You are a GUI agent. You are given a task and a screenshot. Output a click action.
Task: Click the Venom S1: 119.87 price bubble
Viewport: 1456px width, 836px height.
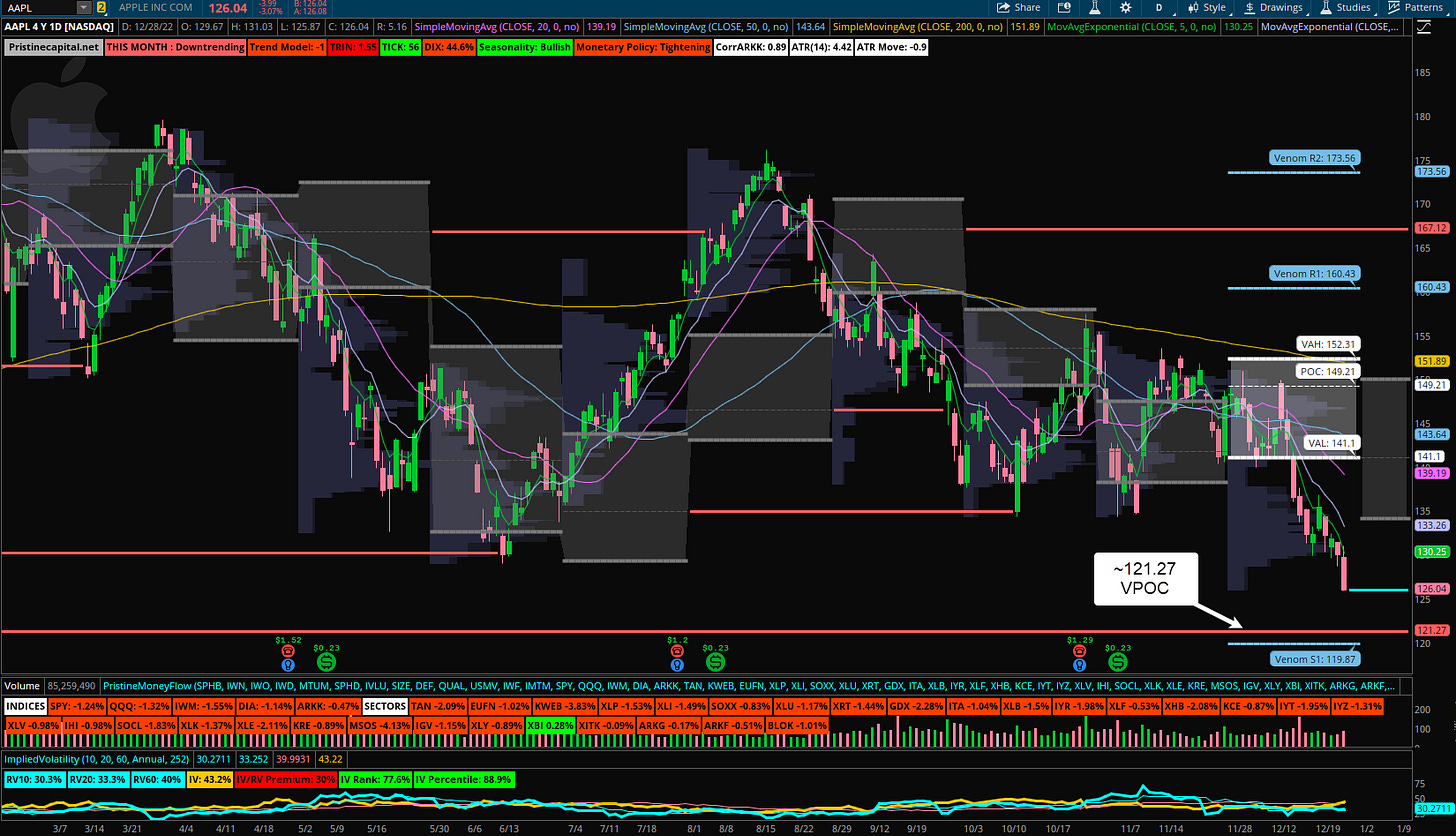(1315, 659)
